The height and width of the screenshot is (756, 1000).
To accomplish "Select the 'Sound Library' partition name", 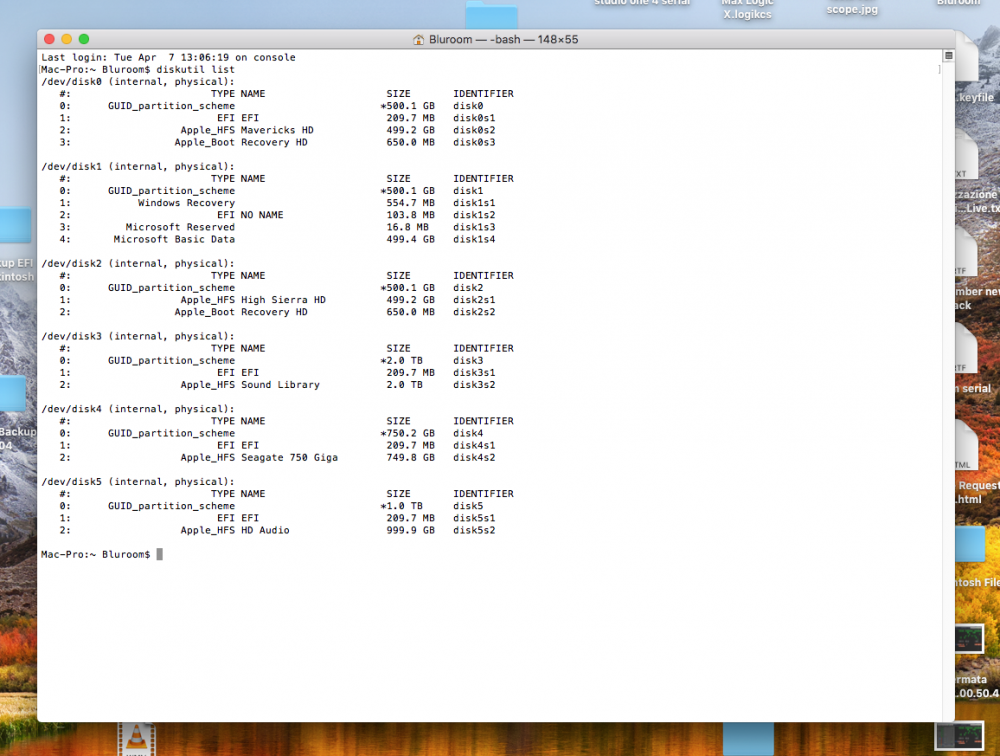I will point(280,385).
